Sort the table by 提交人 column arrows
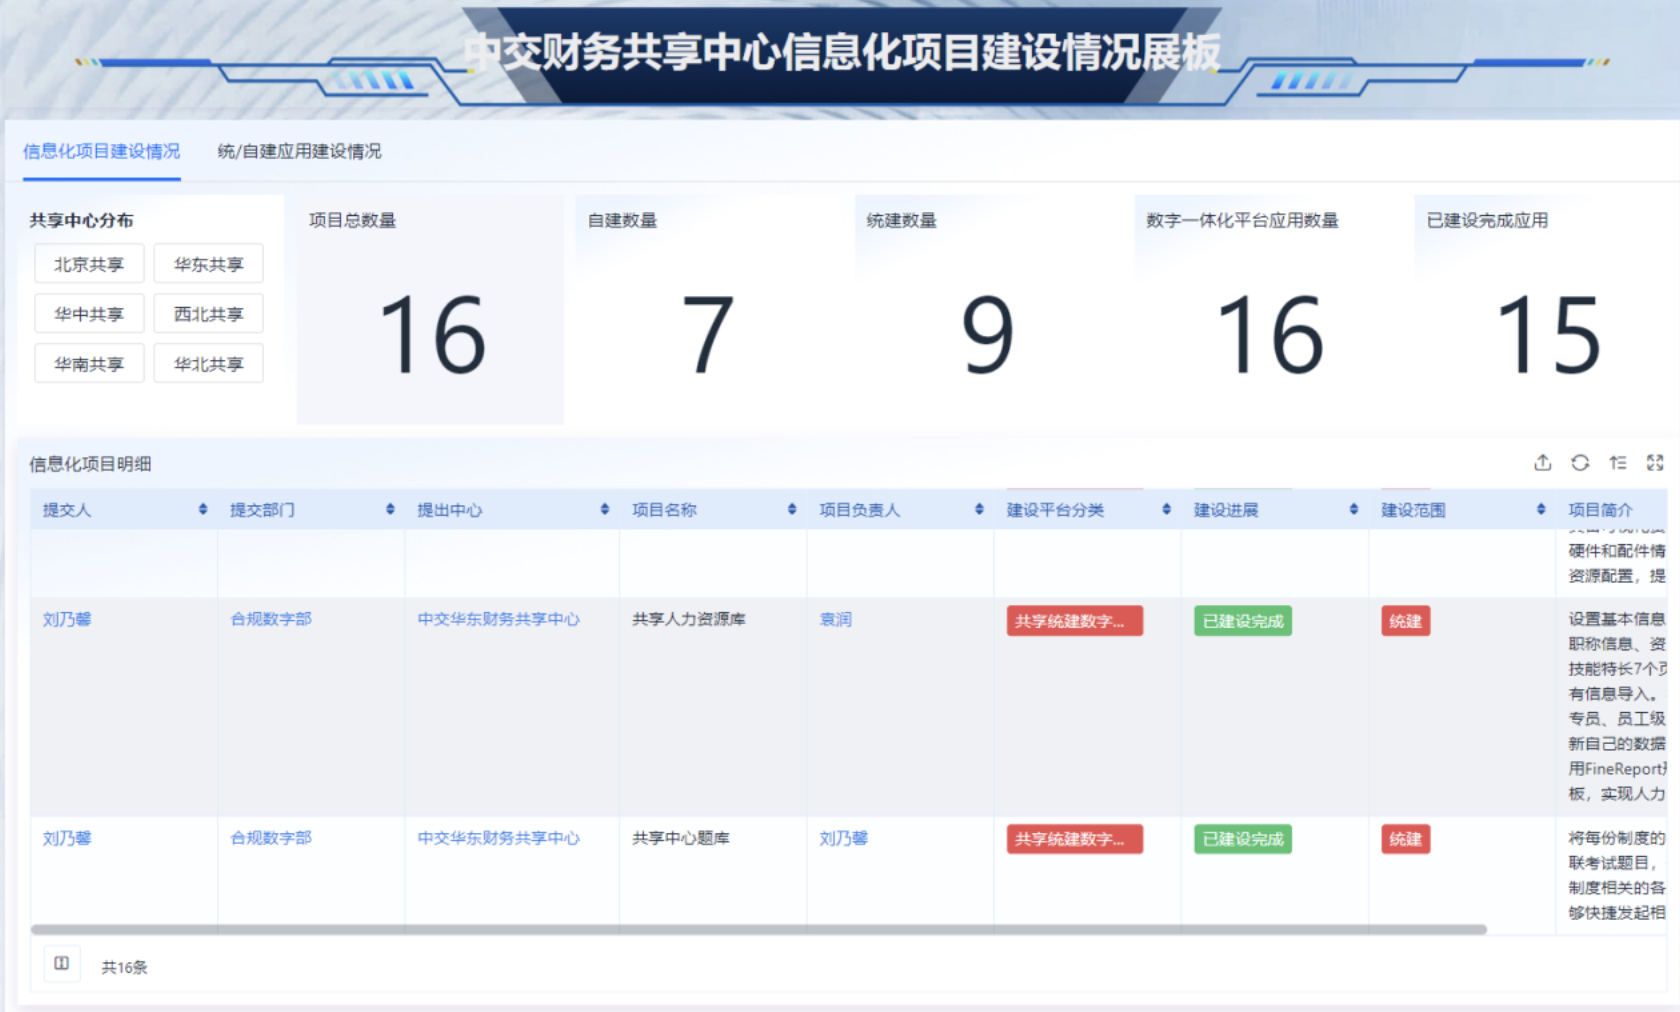Screen dimensions: 1680x1012 [203, 510]
